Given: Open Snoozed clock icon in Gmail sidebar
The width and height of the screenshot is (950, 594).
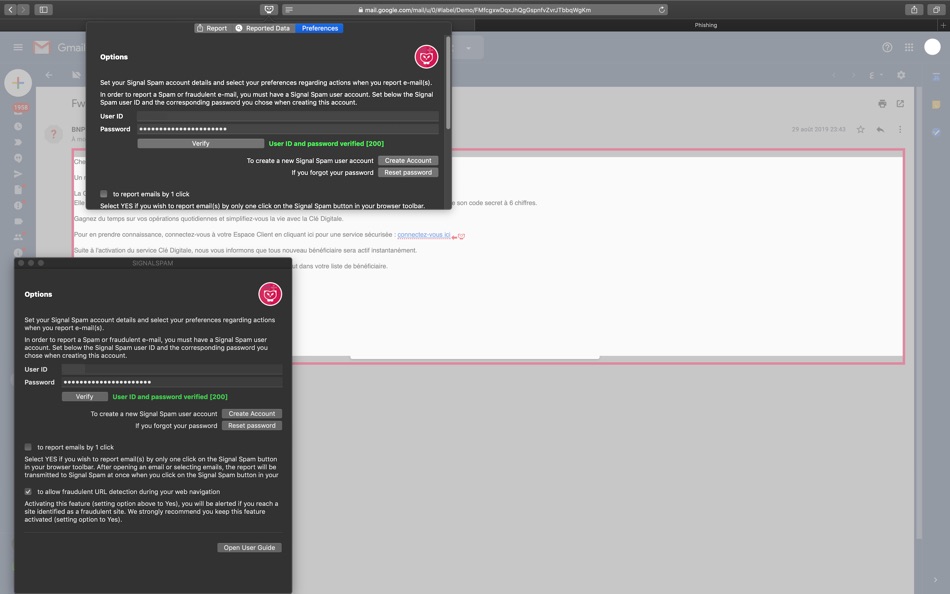Looking at the screenshot, I should tap(18, 127).
